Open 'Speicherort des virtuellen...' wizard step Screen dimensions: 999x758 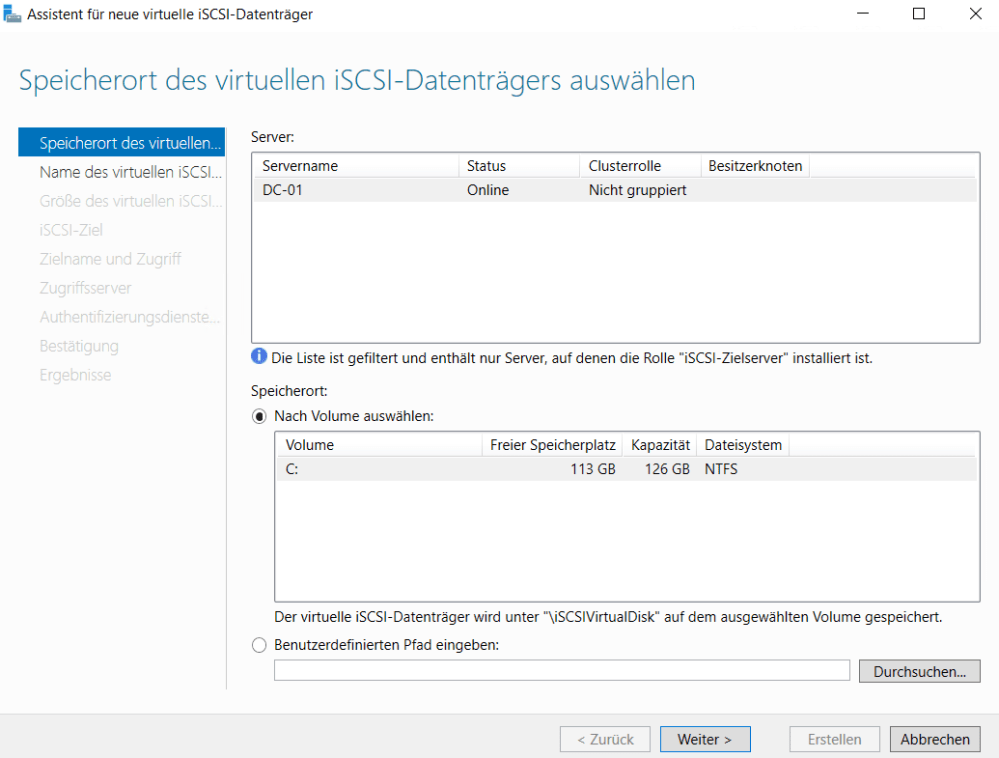point(123,143)
